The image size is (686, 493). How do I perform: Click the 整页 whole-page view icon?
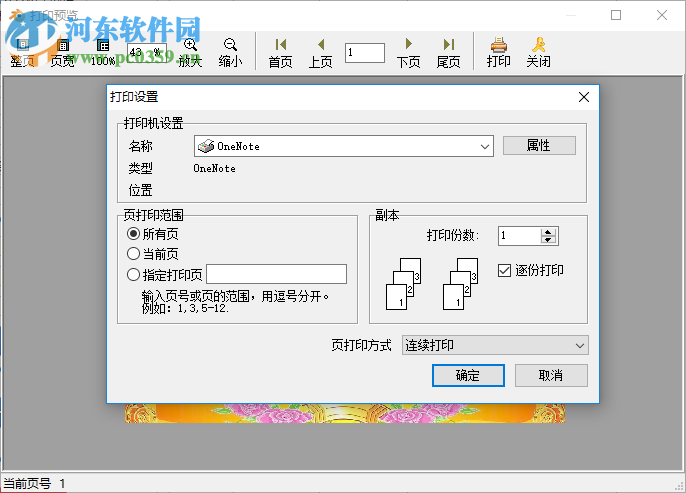pos(22,45)
